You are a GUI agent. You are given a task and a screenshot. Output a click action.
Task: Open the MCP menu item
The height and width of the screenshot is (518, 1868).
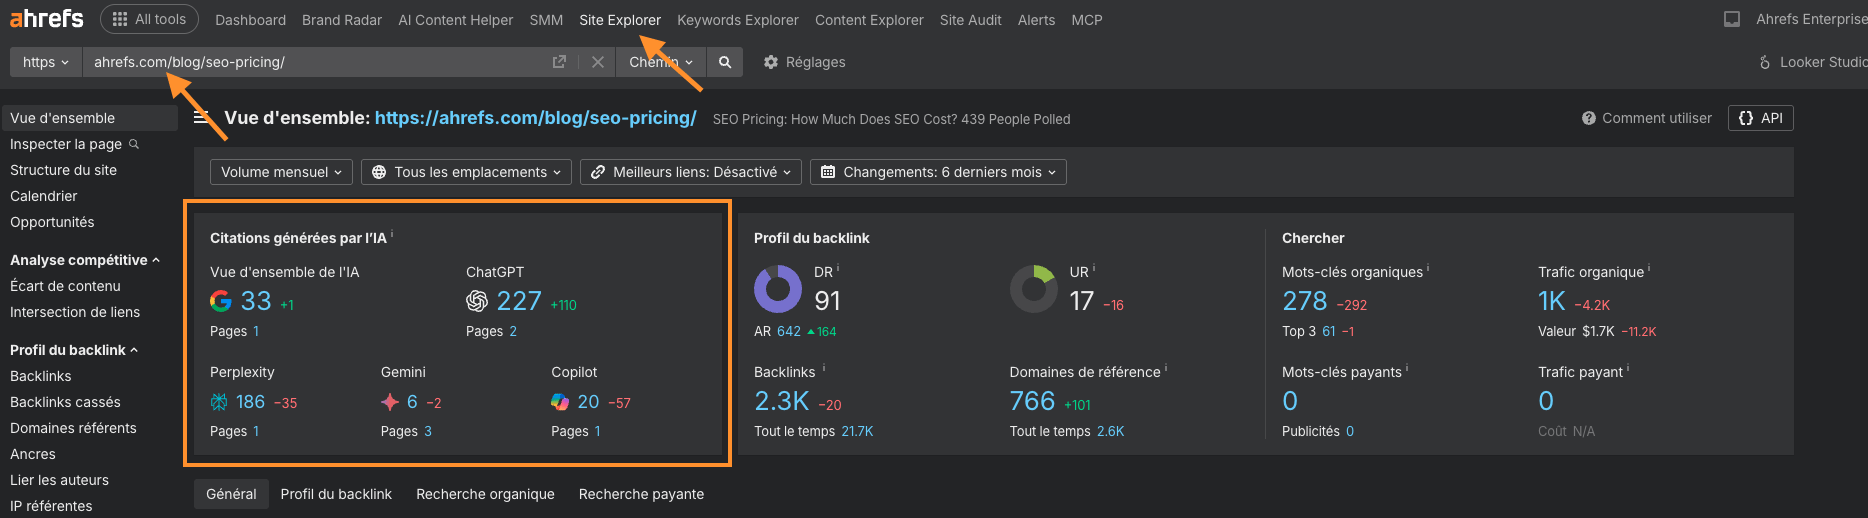click(1087, 20)
